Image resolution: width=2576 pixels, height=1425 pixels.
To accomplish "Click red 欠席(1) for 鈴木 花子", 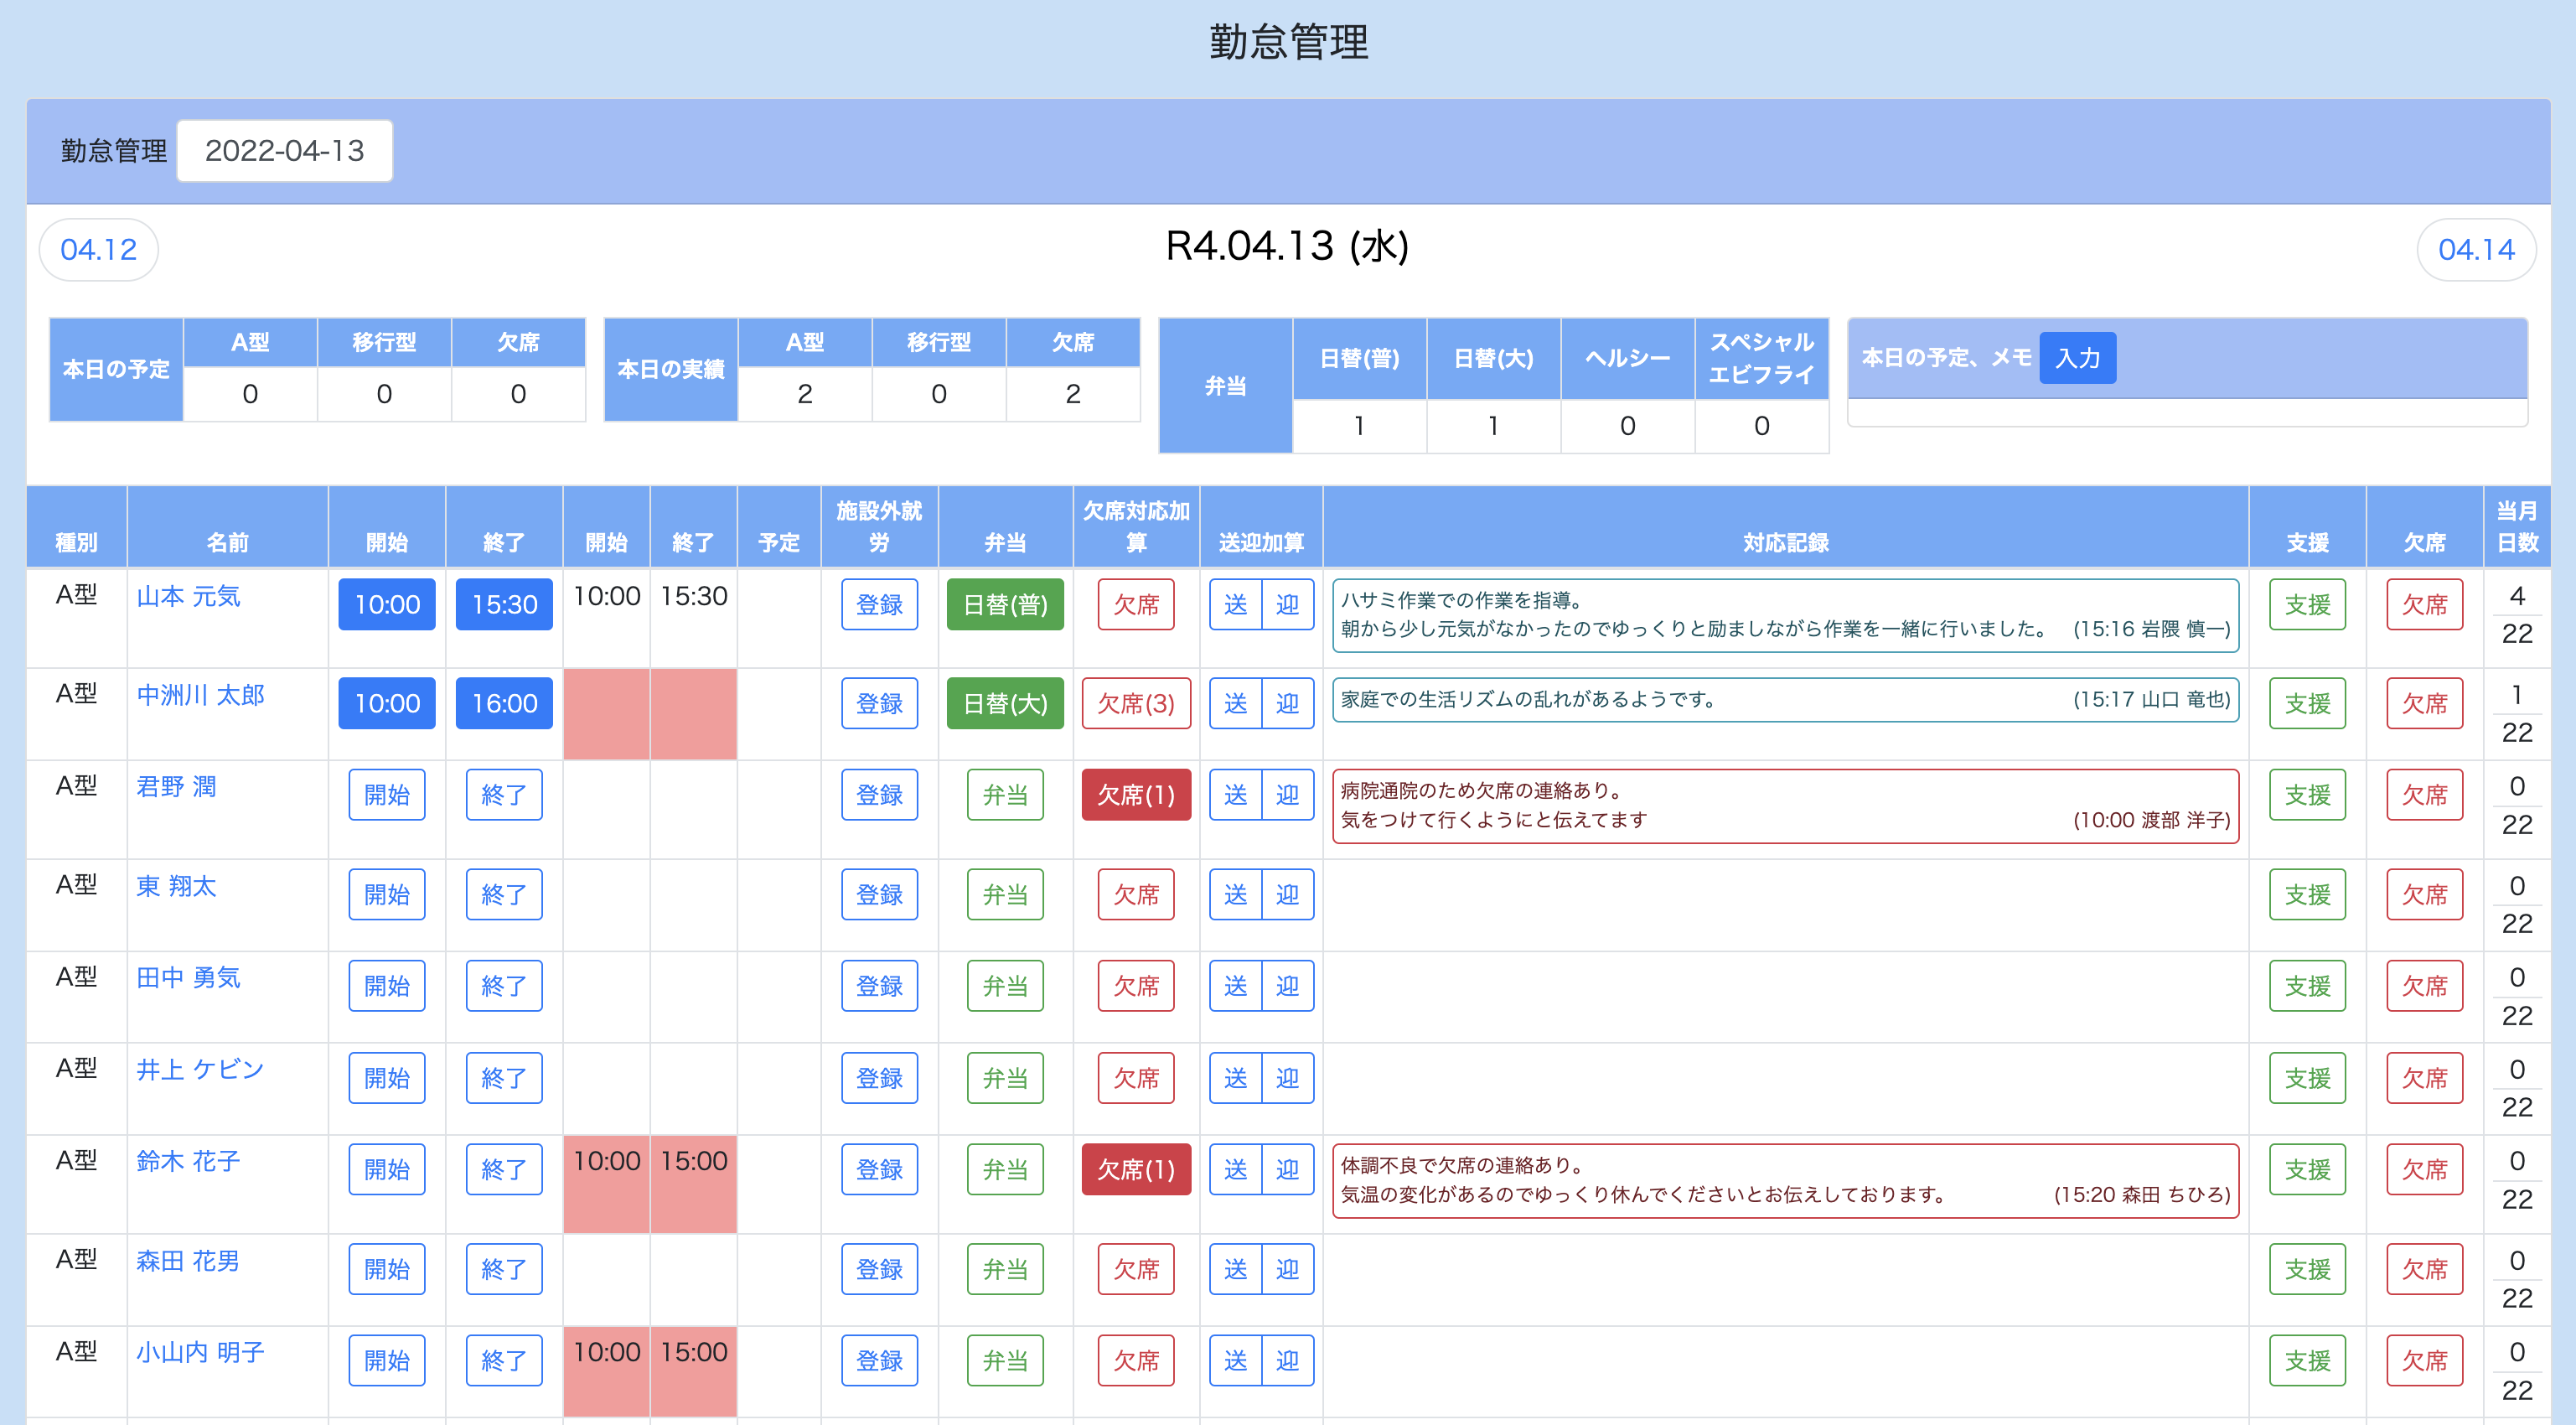I will [x=1135, y=1169].
